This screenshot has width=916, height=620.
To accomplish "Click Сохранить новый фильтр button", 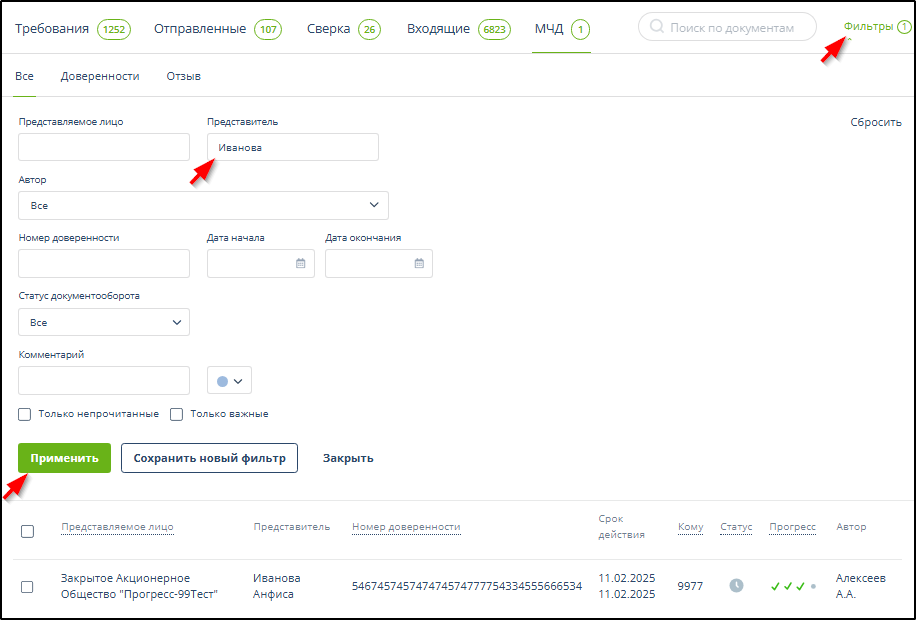I will [209, 458].
